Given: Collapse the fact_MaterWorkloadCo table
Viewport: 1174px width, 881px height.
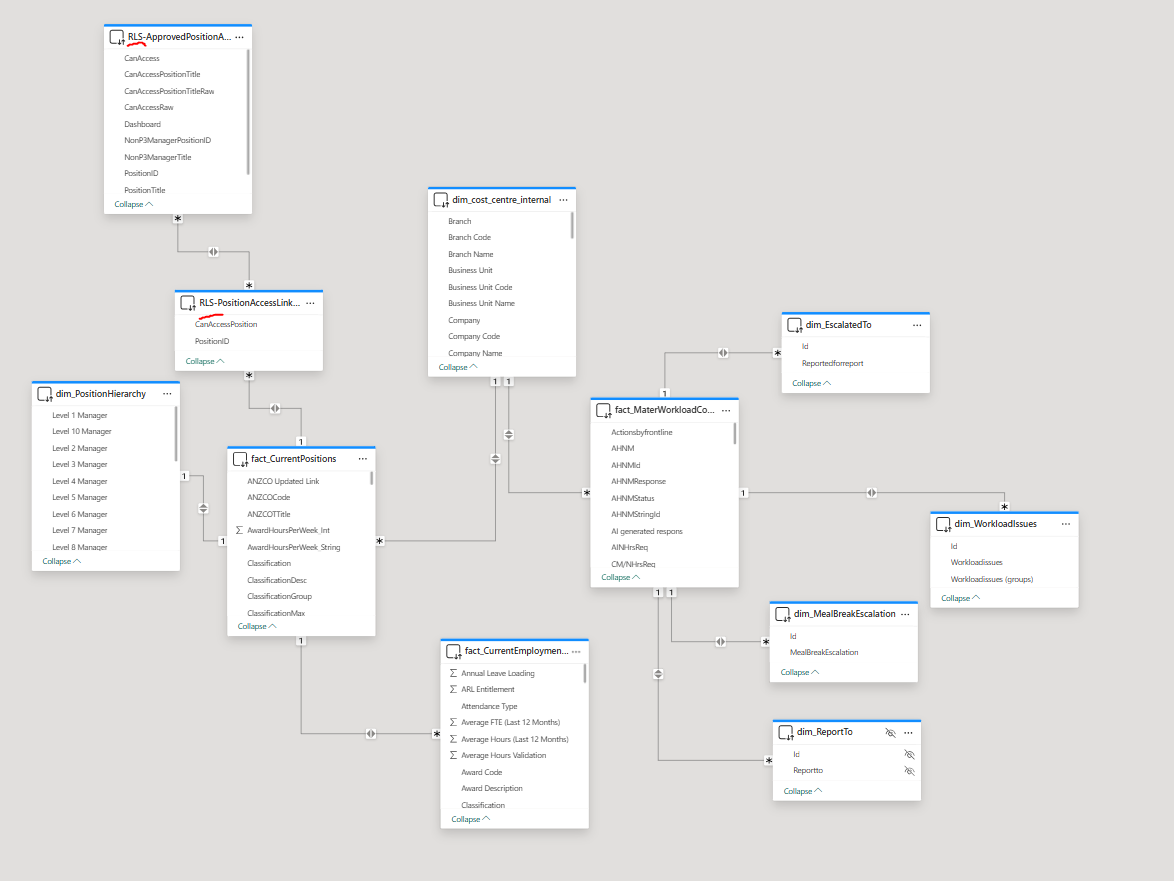Looking at the screenshot, I should [621, 578].
